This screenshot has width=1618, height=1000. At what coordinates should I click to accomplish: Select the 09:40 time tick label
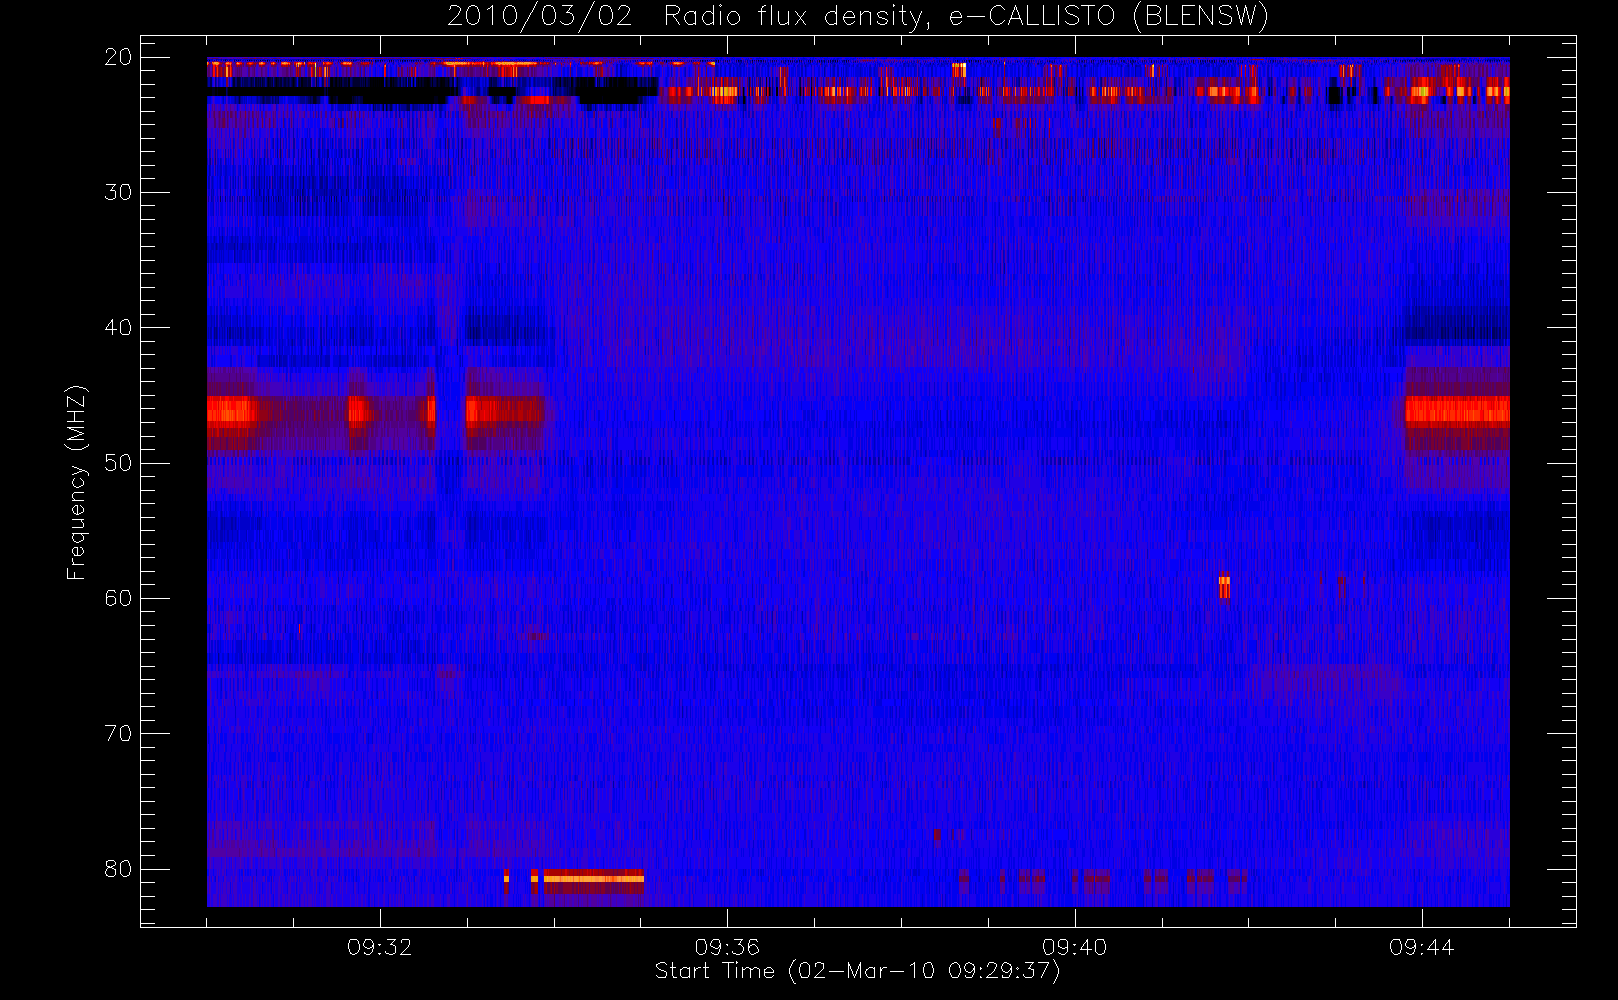click(x=1074, y=947)
